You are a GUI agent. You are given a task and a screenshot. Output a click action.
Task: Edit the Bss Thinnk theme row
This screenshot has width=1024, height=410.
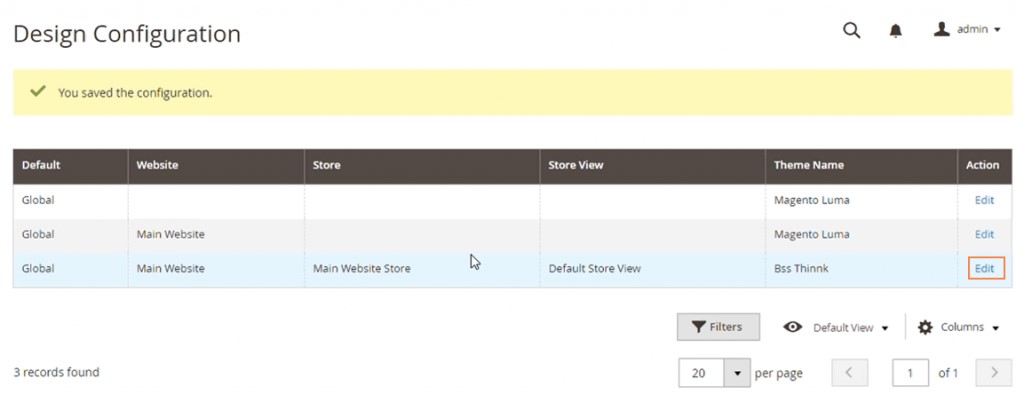click(985, 268)
